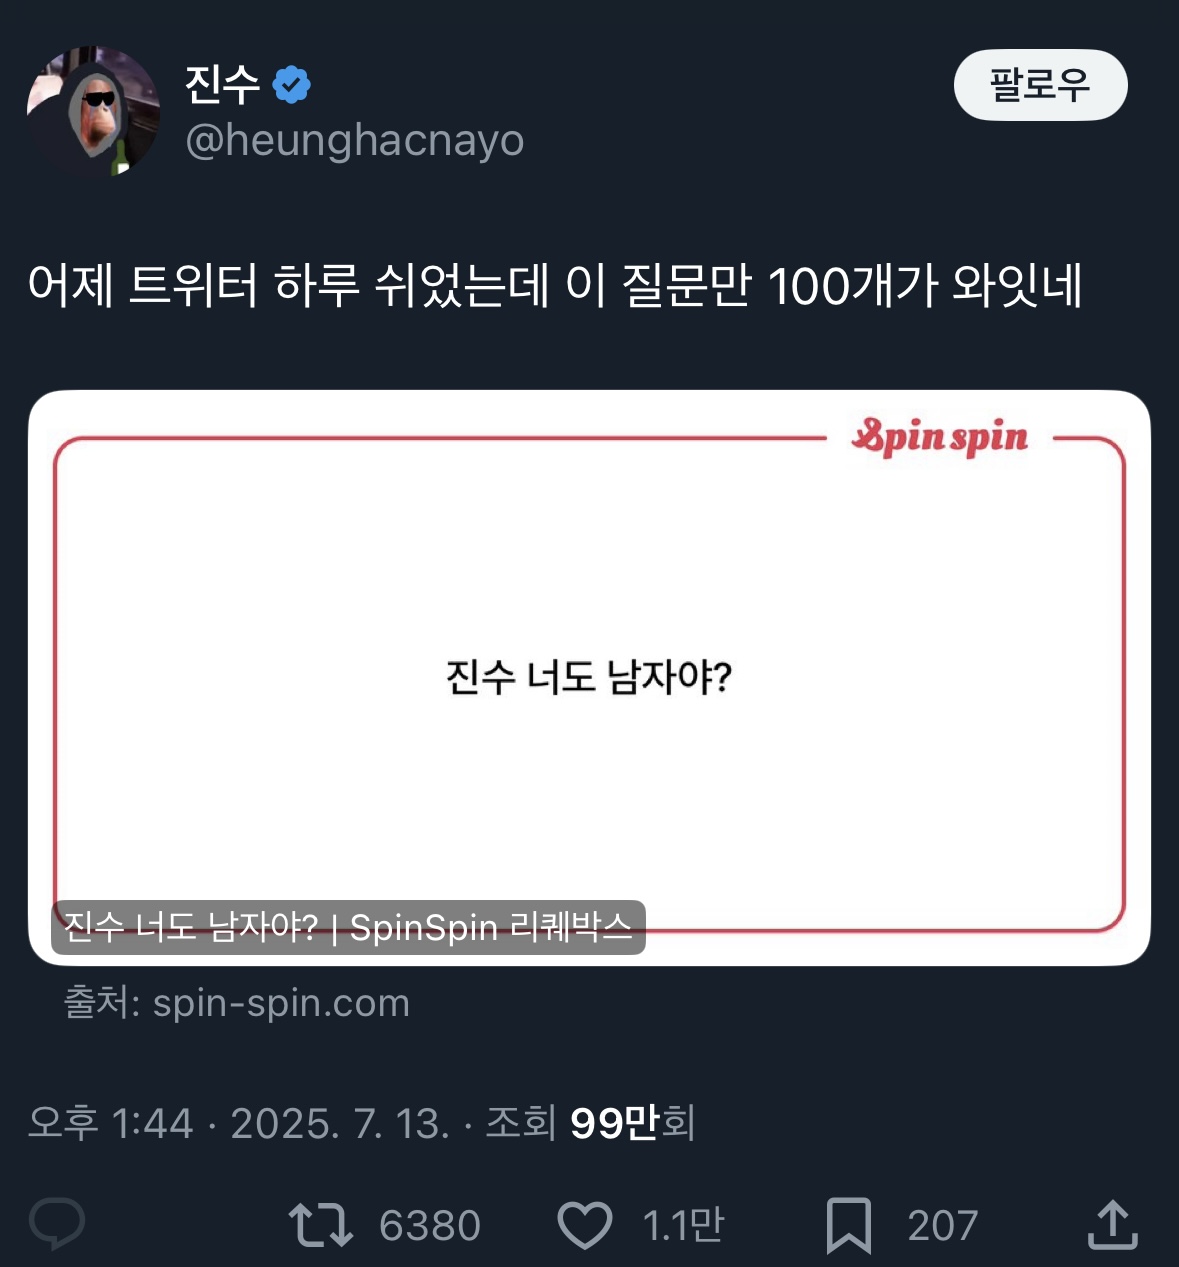The height and width of the screenshot is (1267, 1179).
Task: Click the 출처: spin-spin.com source link
Action: [x=237, y=1003]
